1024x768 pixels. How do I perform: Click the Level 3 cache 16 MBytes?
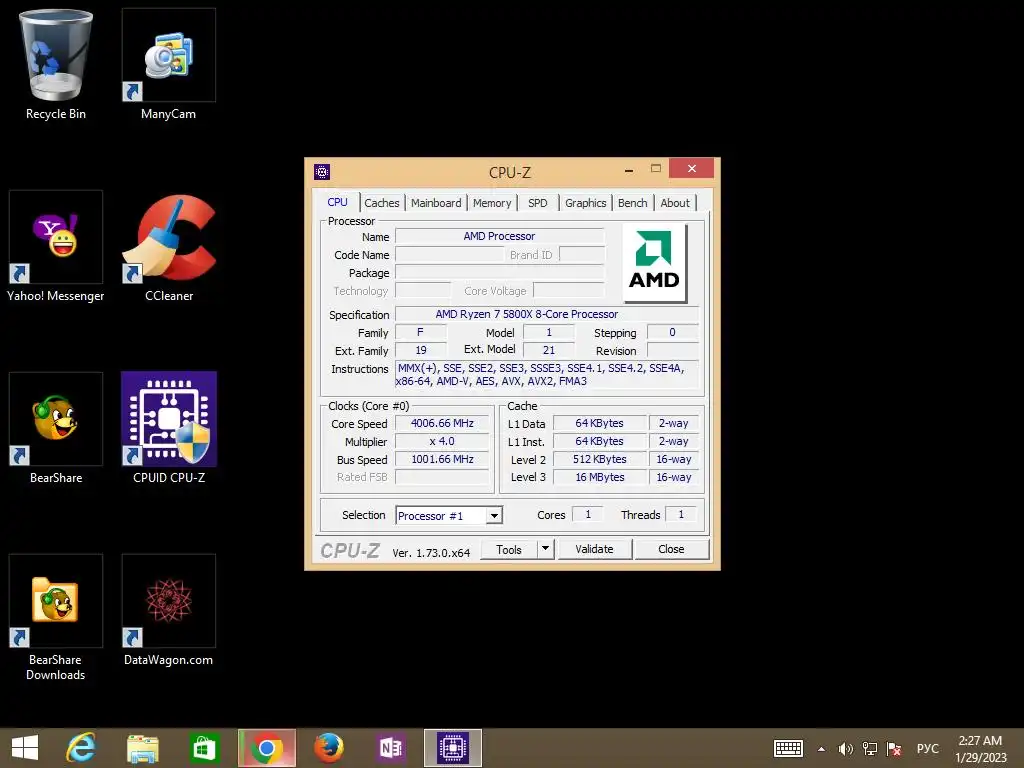point(600,477)
